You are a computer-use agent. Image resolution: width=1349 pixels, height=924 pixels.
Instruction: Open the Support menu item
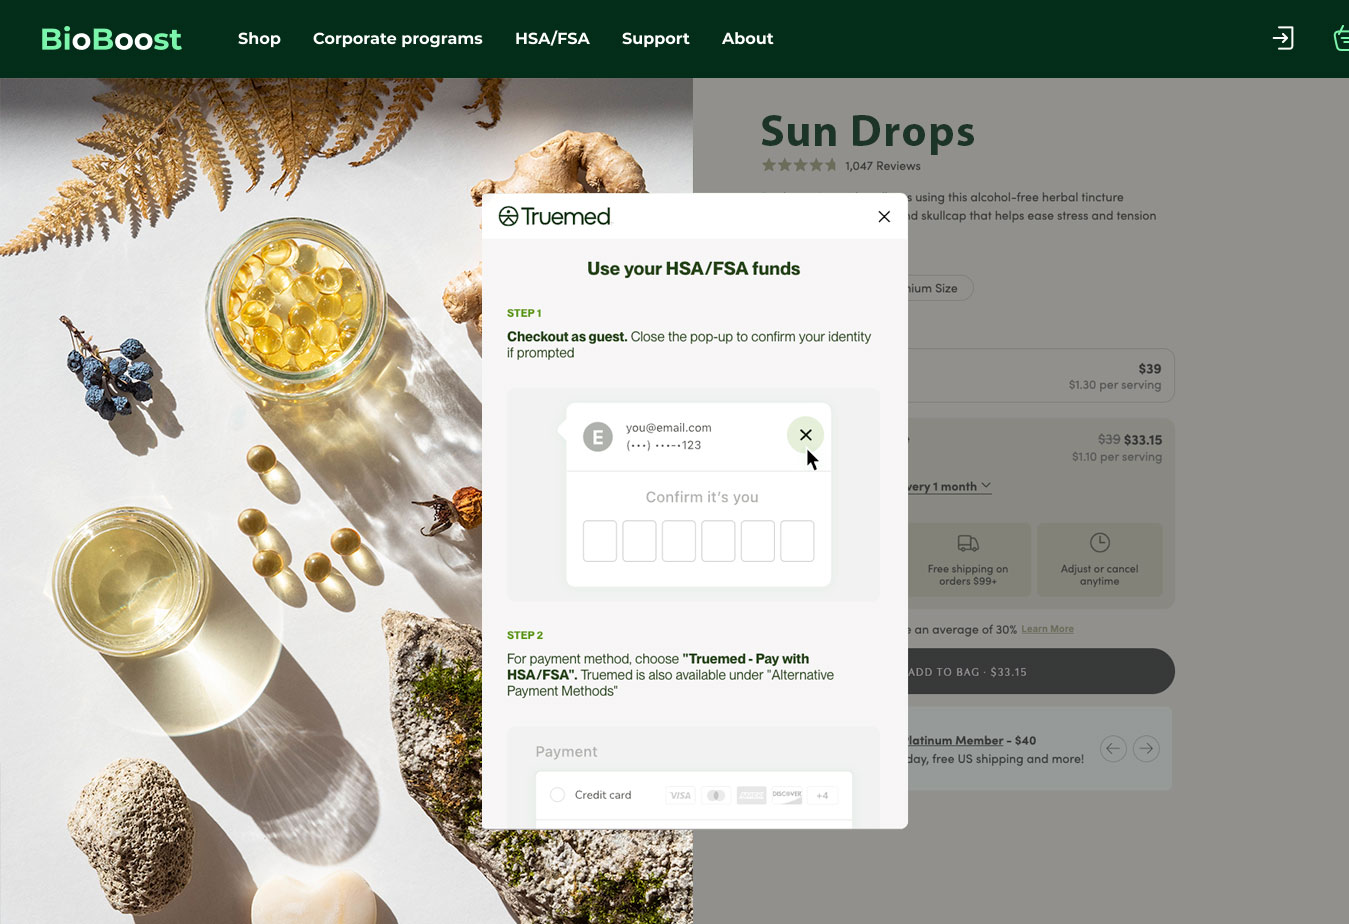(655, 39)
